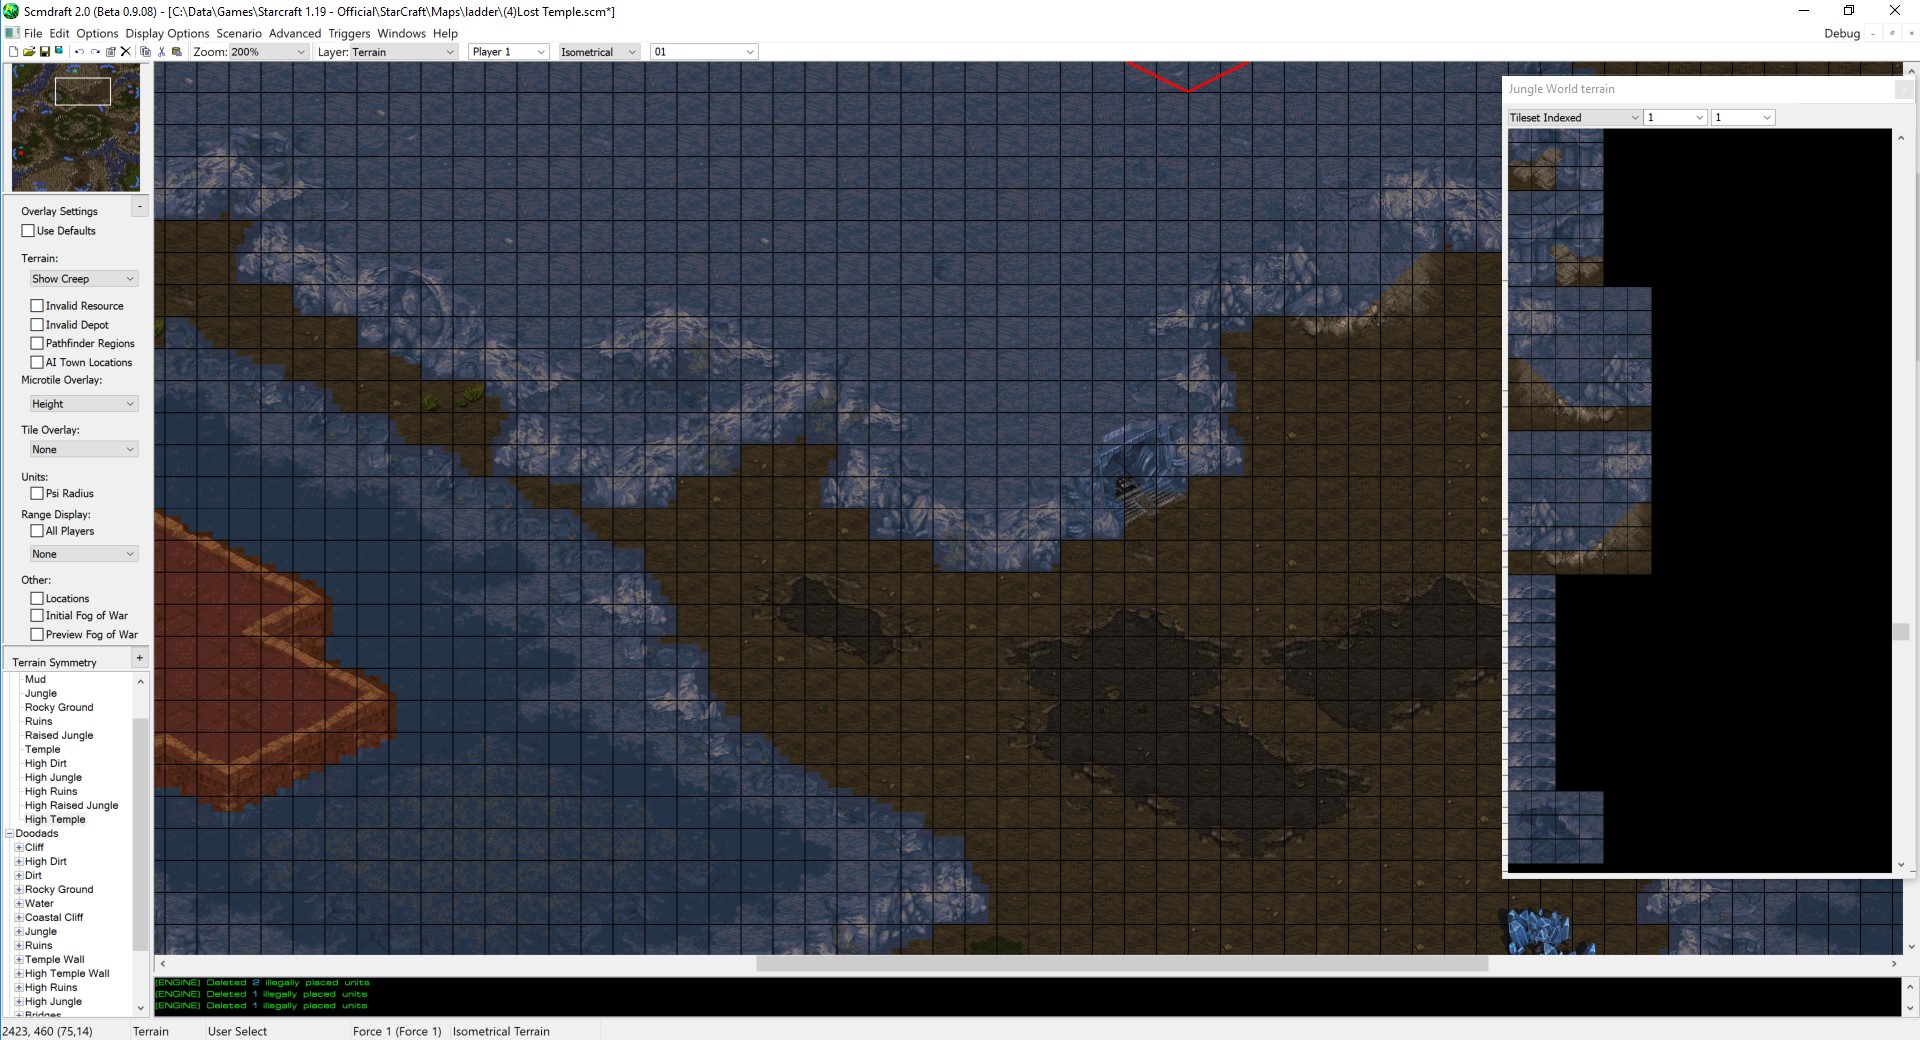Screen dimensions: 1920x1040
Task: Collapse Overlay Settings with minus button
Action: pos(139,206)
